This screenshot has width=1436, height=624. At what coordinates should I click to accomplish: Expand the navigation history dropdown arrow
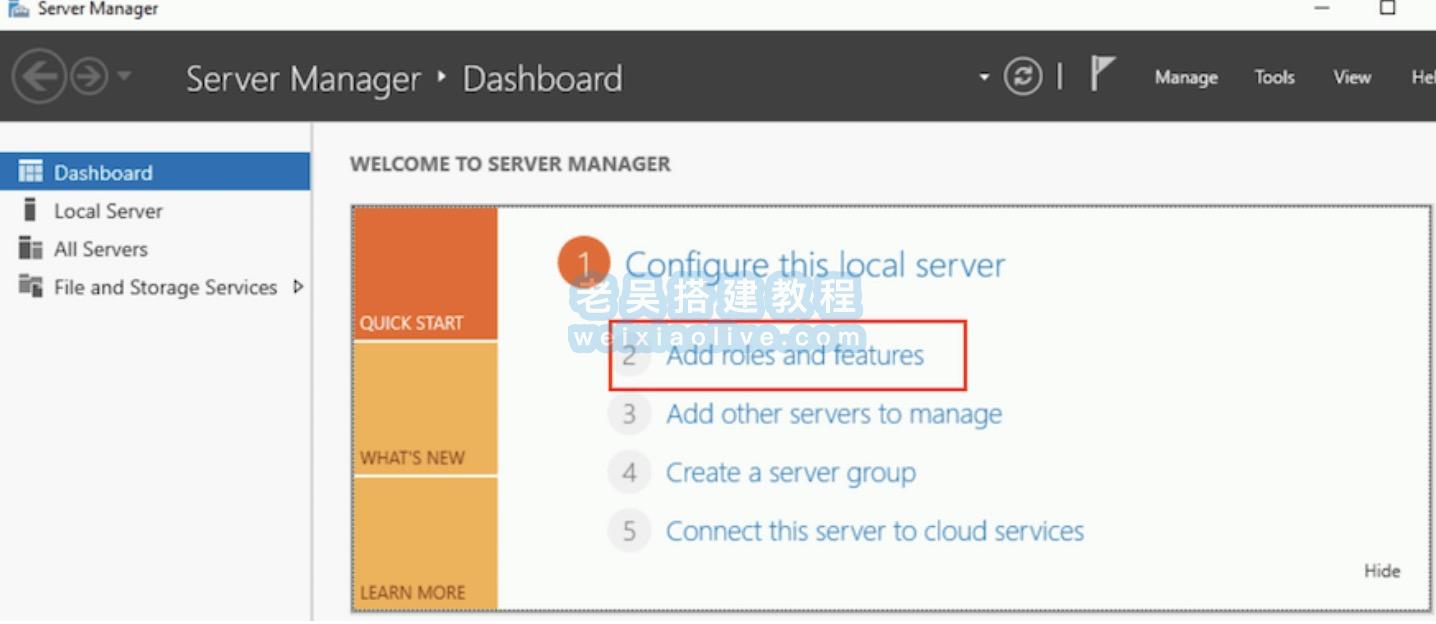[123, 77]
